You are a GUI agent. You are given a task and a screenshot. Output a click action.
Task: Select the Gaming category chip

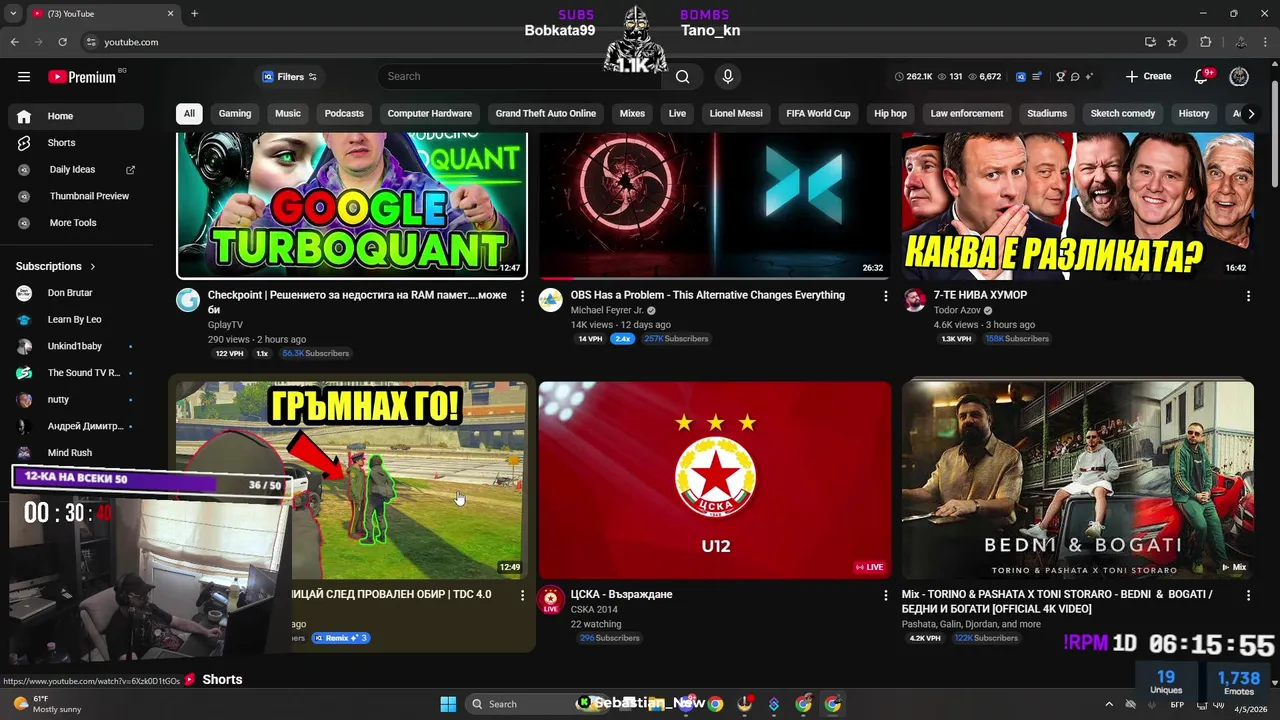[235, 114]
